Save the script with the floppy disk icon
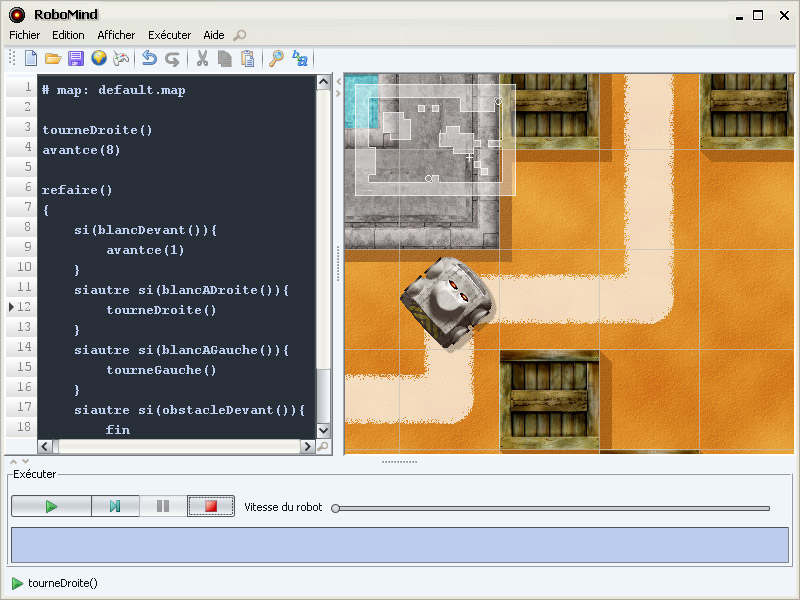 [x=76, y=59]
